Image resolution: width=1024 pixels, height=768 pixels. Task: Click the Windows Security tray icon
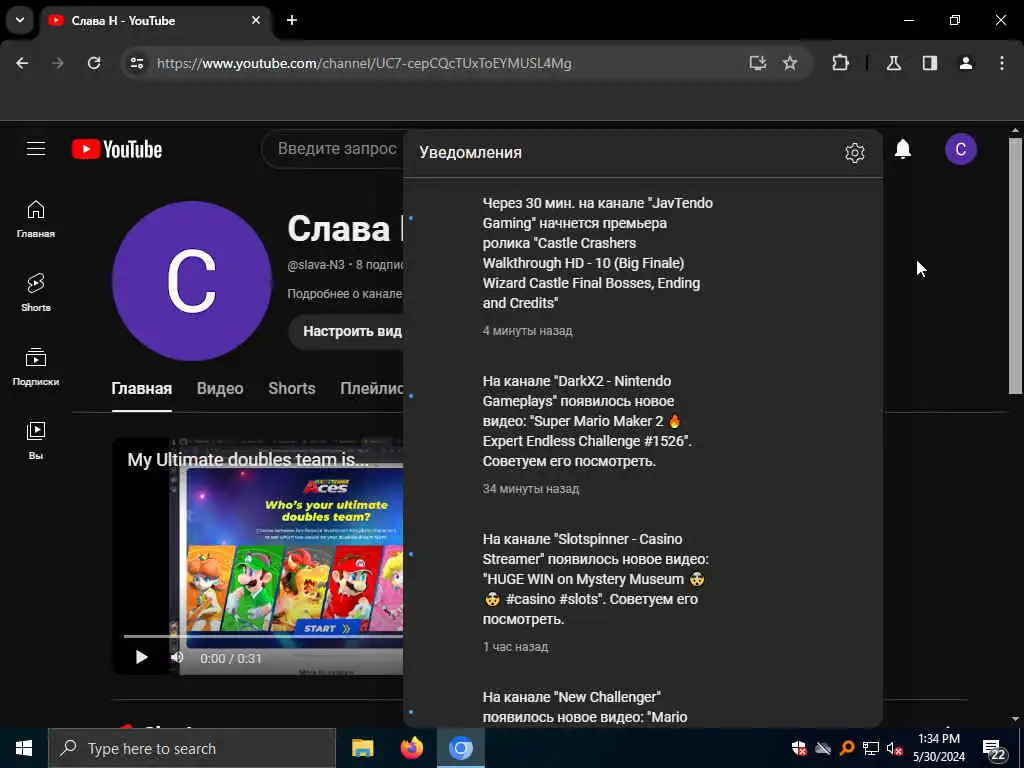[x=799, y=748]
